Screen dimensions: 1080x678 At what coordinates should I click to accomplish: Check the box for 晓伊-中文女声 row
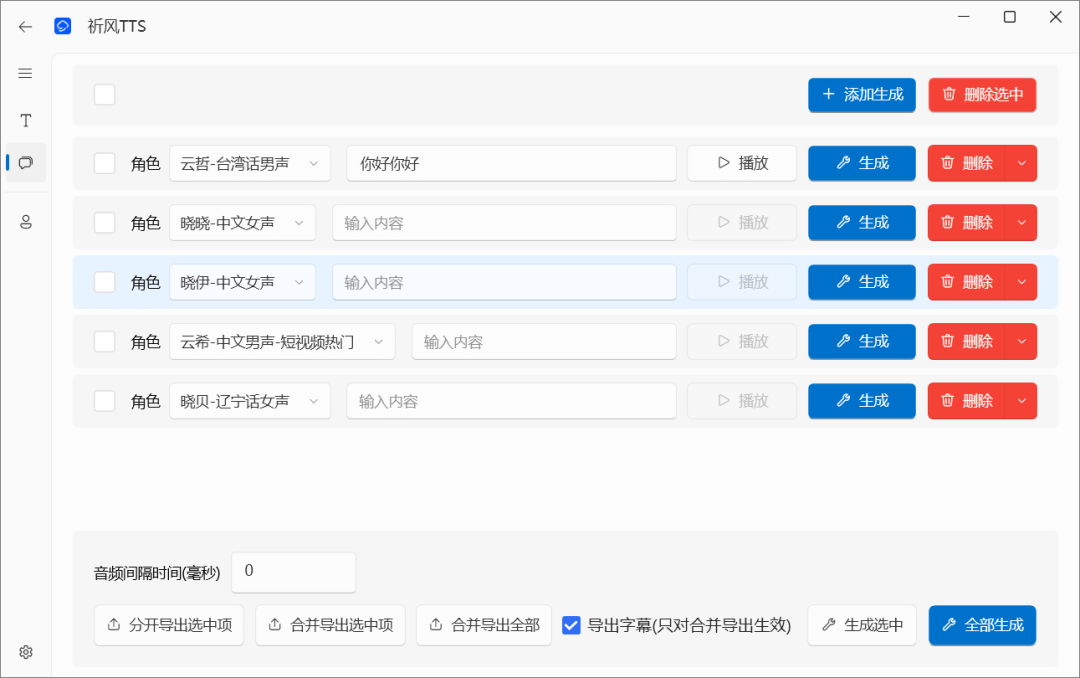(105, 282)
